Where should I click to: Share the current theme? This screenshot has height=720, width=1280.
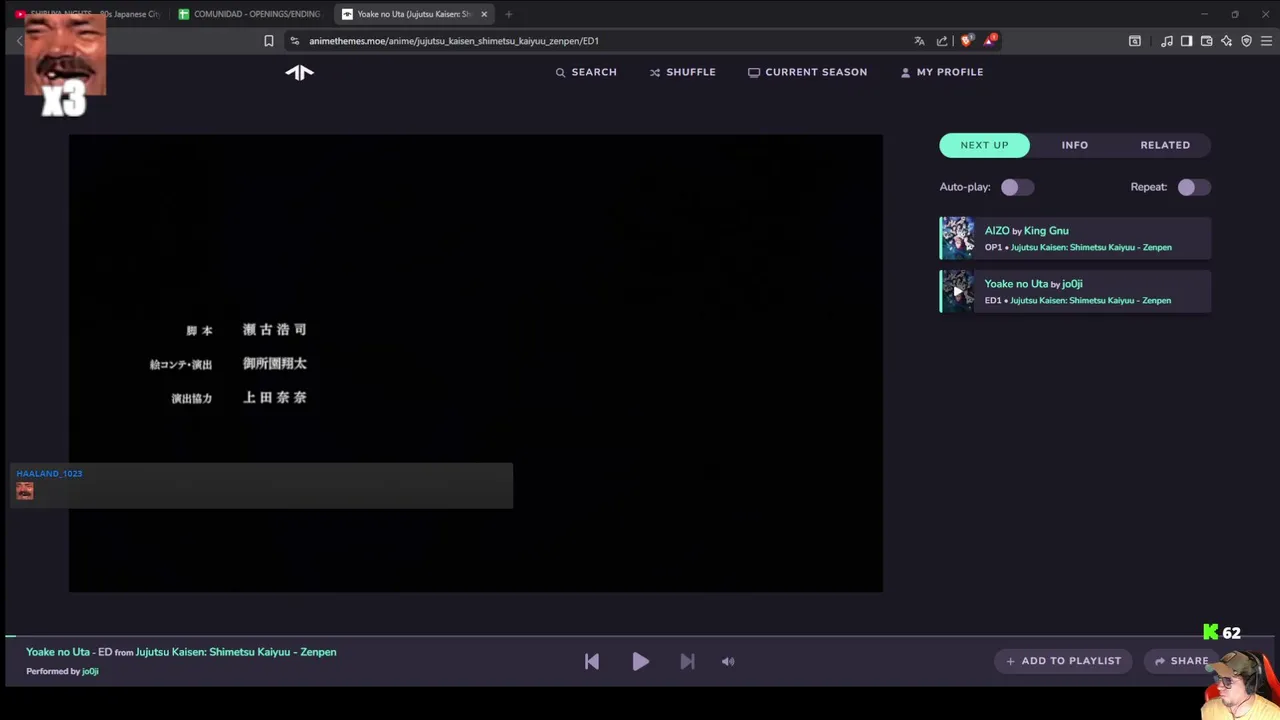coord(1181,661)
